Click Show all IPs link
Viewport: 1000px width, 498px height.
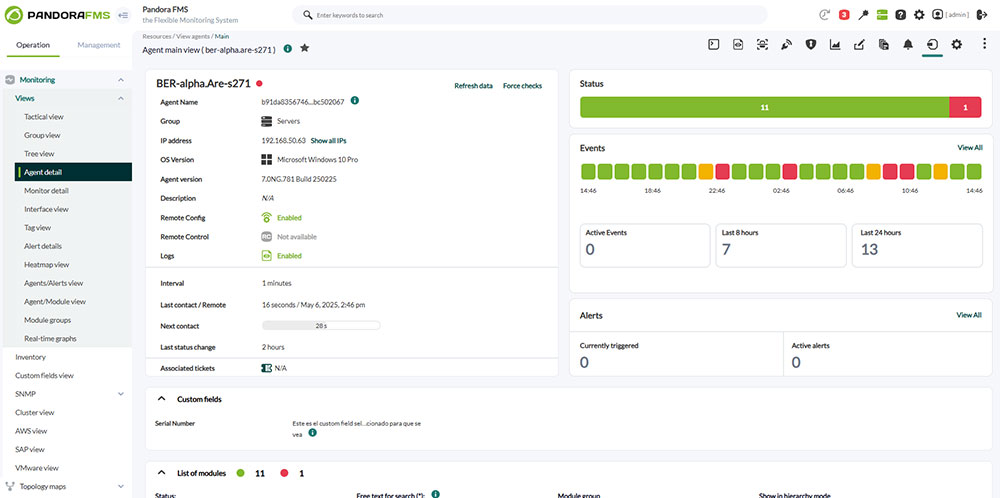click(328, 140)
